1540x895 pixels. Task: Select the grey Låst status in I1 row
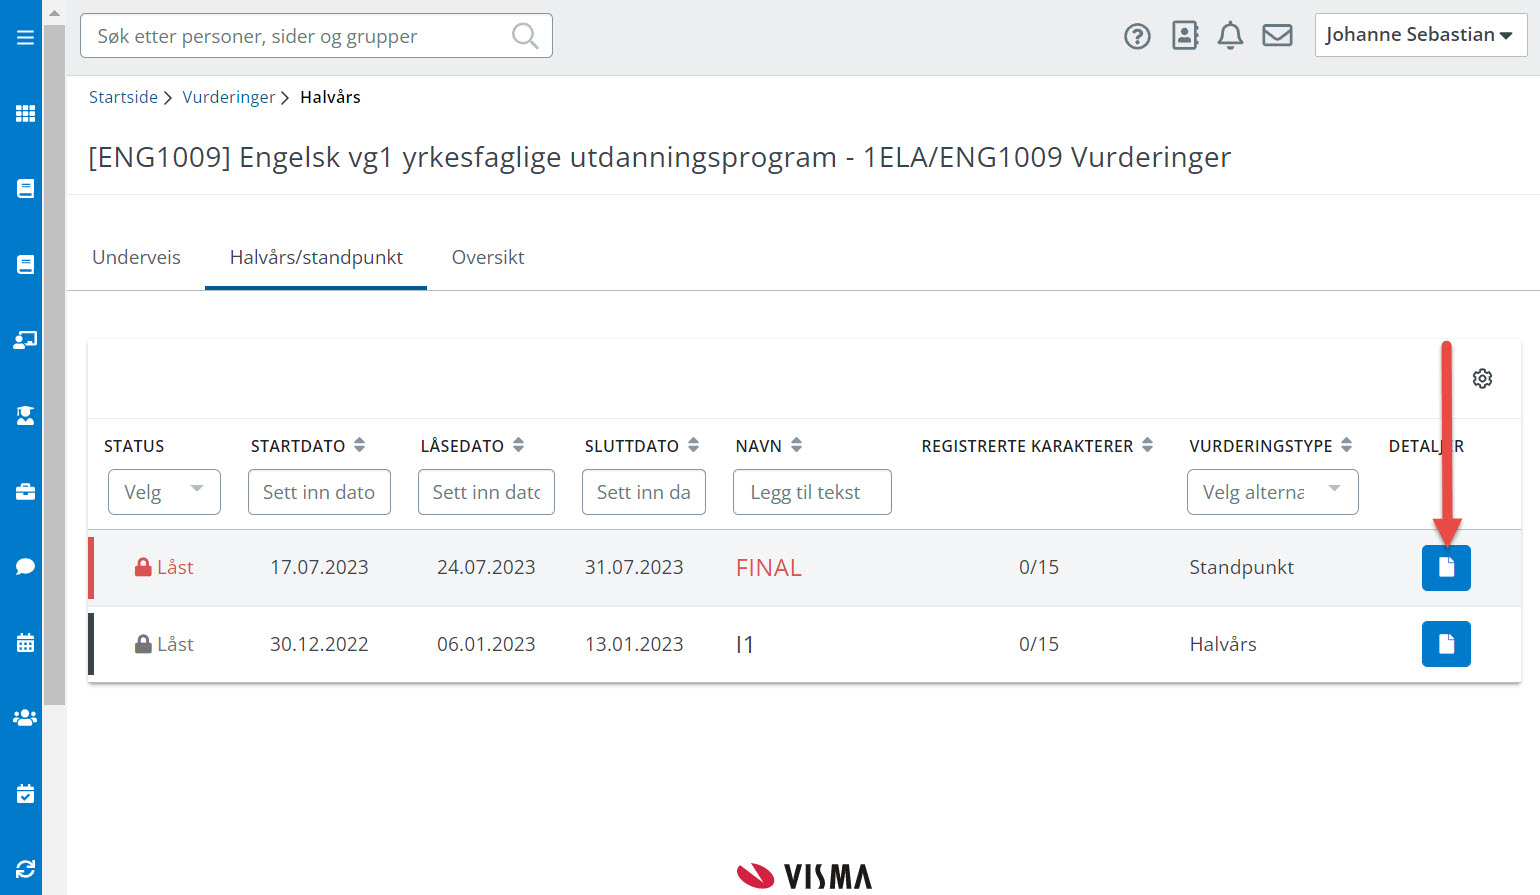[164, 644]
